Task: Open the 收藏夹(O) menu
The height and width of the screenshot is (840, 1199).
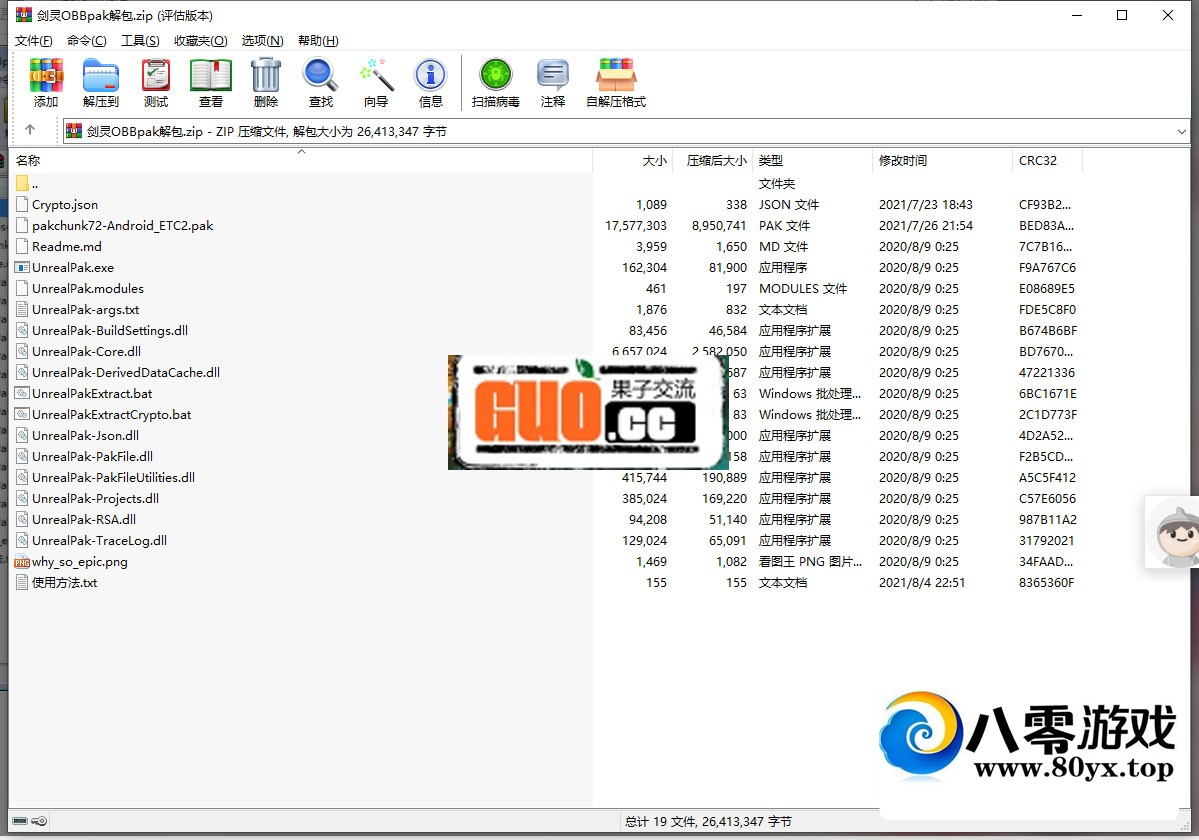Action: coord(200,41)
